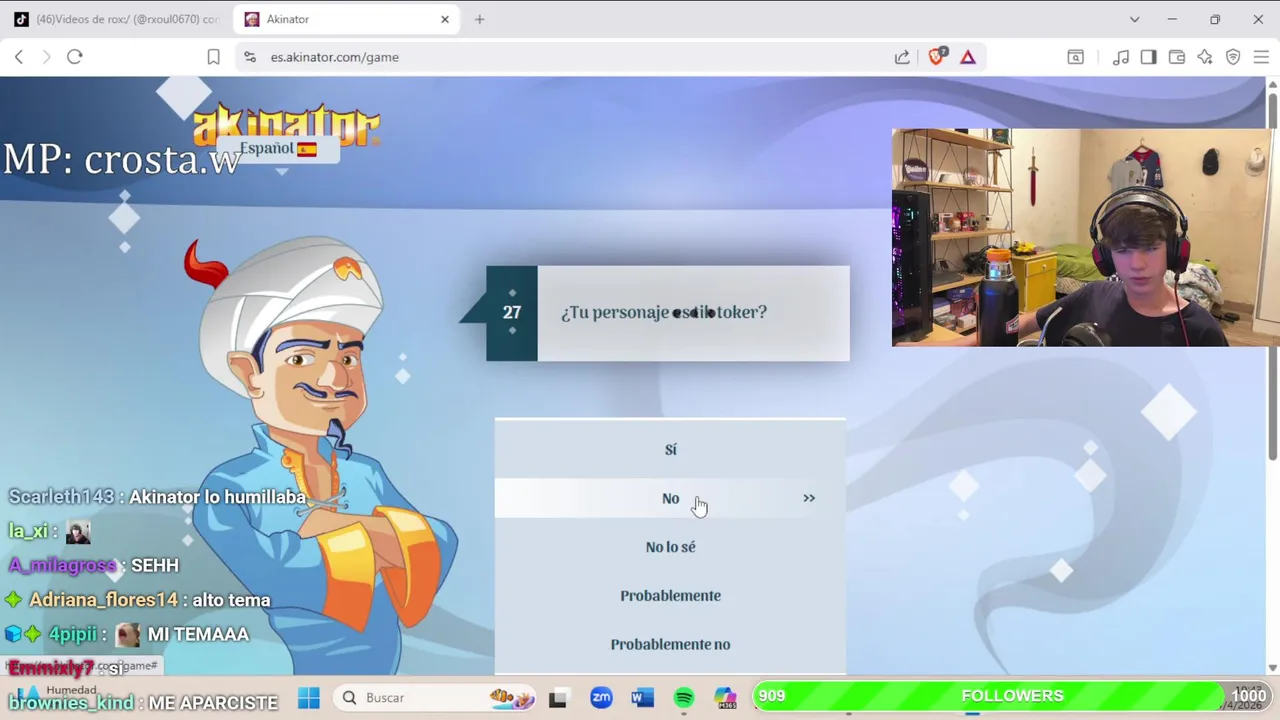Click the taskbar Buscar search box
Viewport: 1280px width, 720px height.
434,697
